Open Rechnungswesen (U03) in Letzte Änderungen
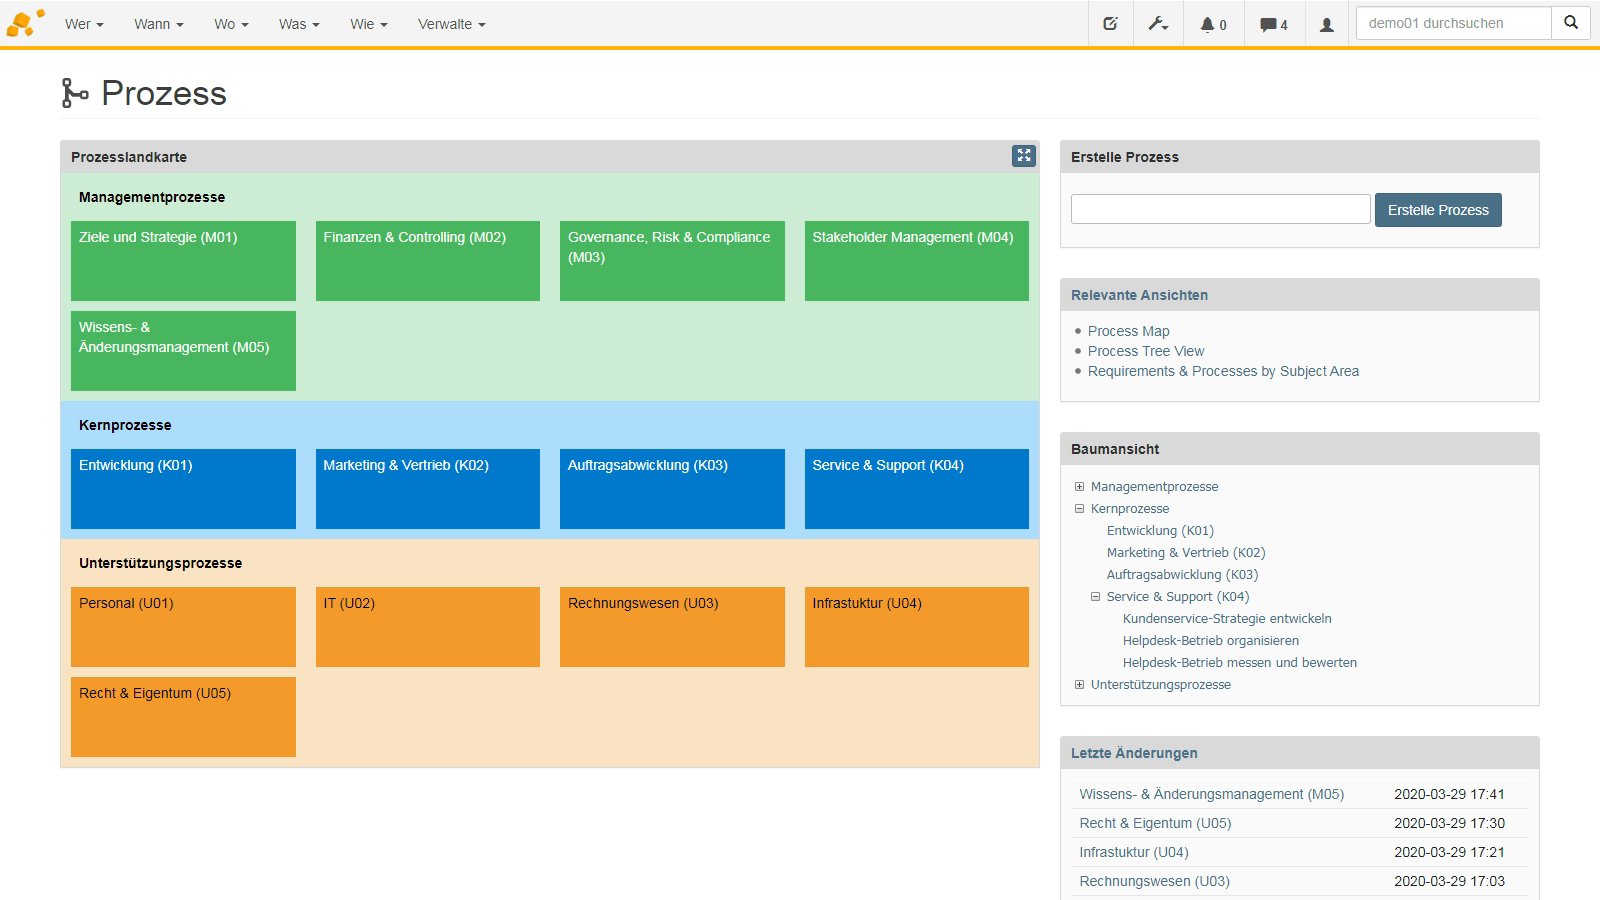The height and width of the screenshot is (900, 1600). coord(1154,881)
